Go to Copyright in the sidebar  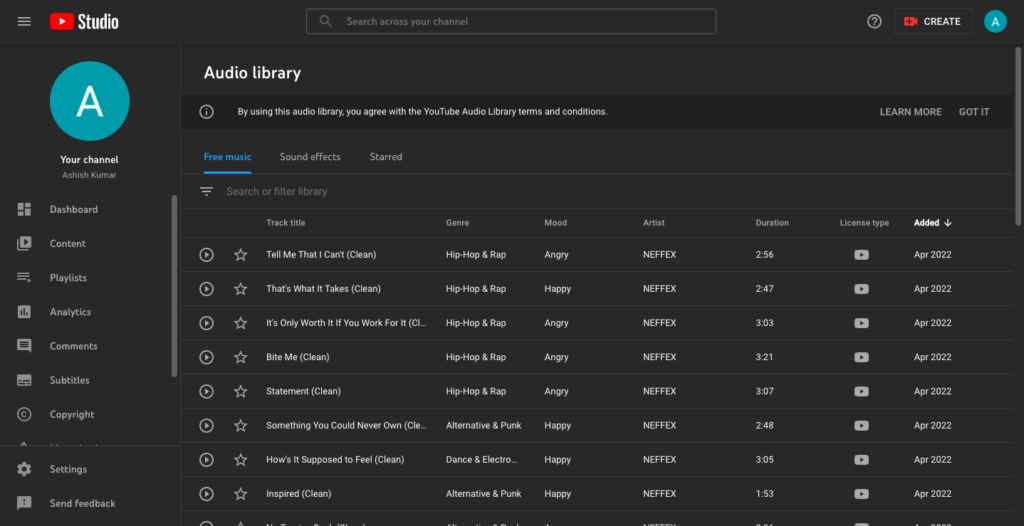(72, 414)
